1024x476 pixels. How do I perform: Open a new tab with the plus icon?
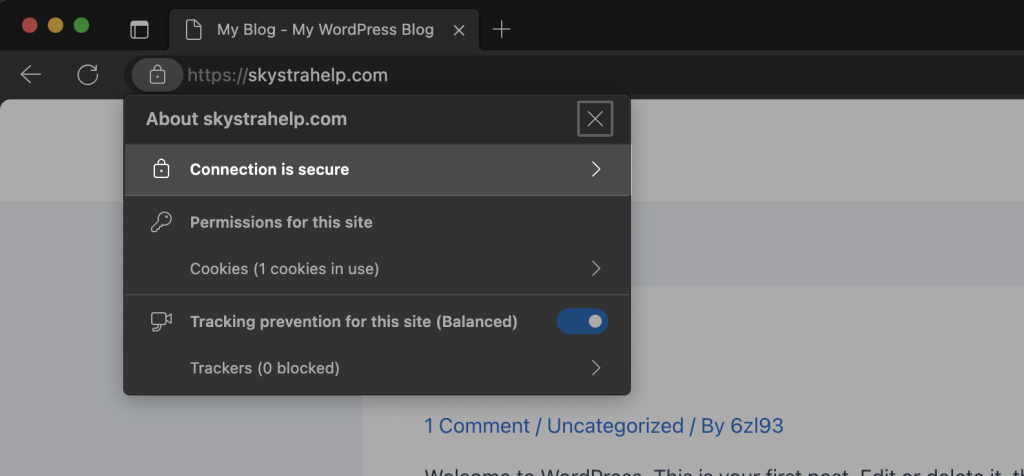coord(502,30)
